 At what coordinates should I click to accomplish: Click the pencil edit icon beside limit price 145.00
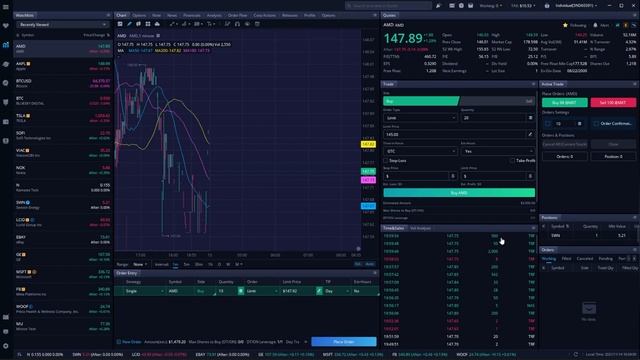point(530,134)
